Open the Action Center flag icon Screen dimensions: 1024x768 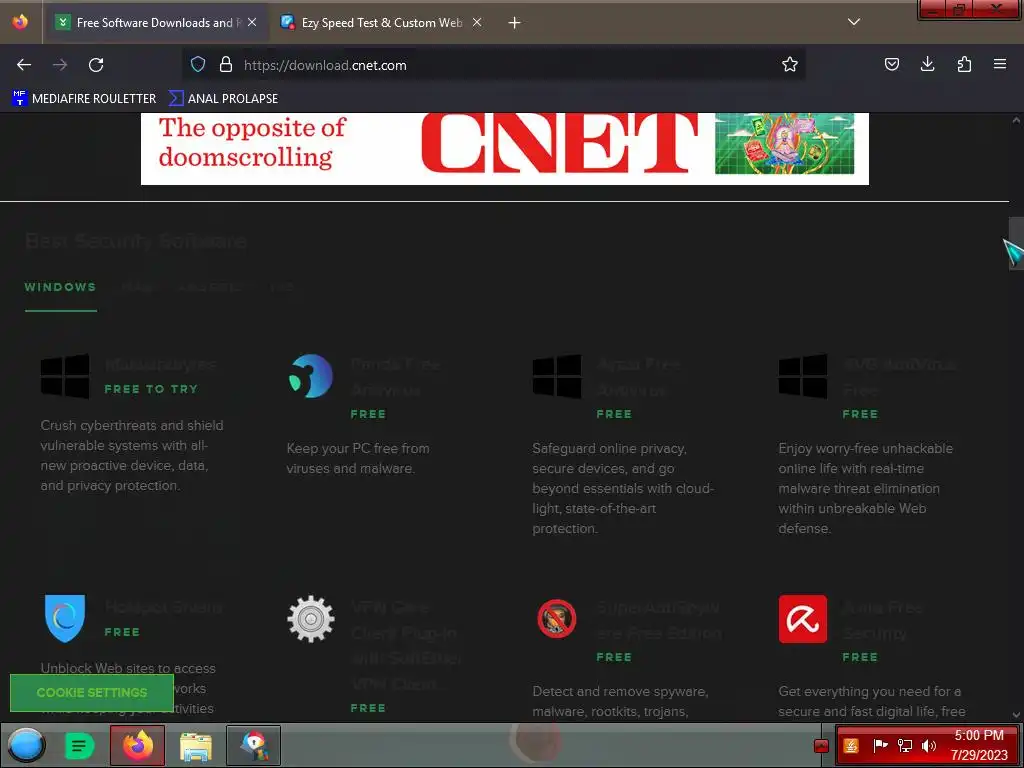(880, 745)
